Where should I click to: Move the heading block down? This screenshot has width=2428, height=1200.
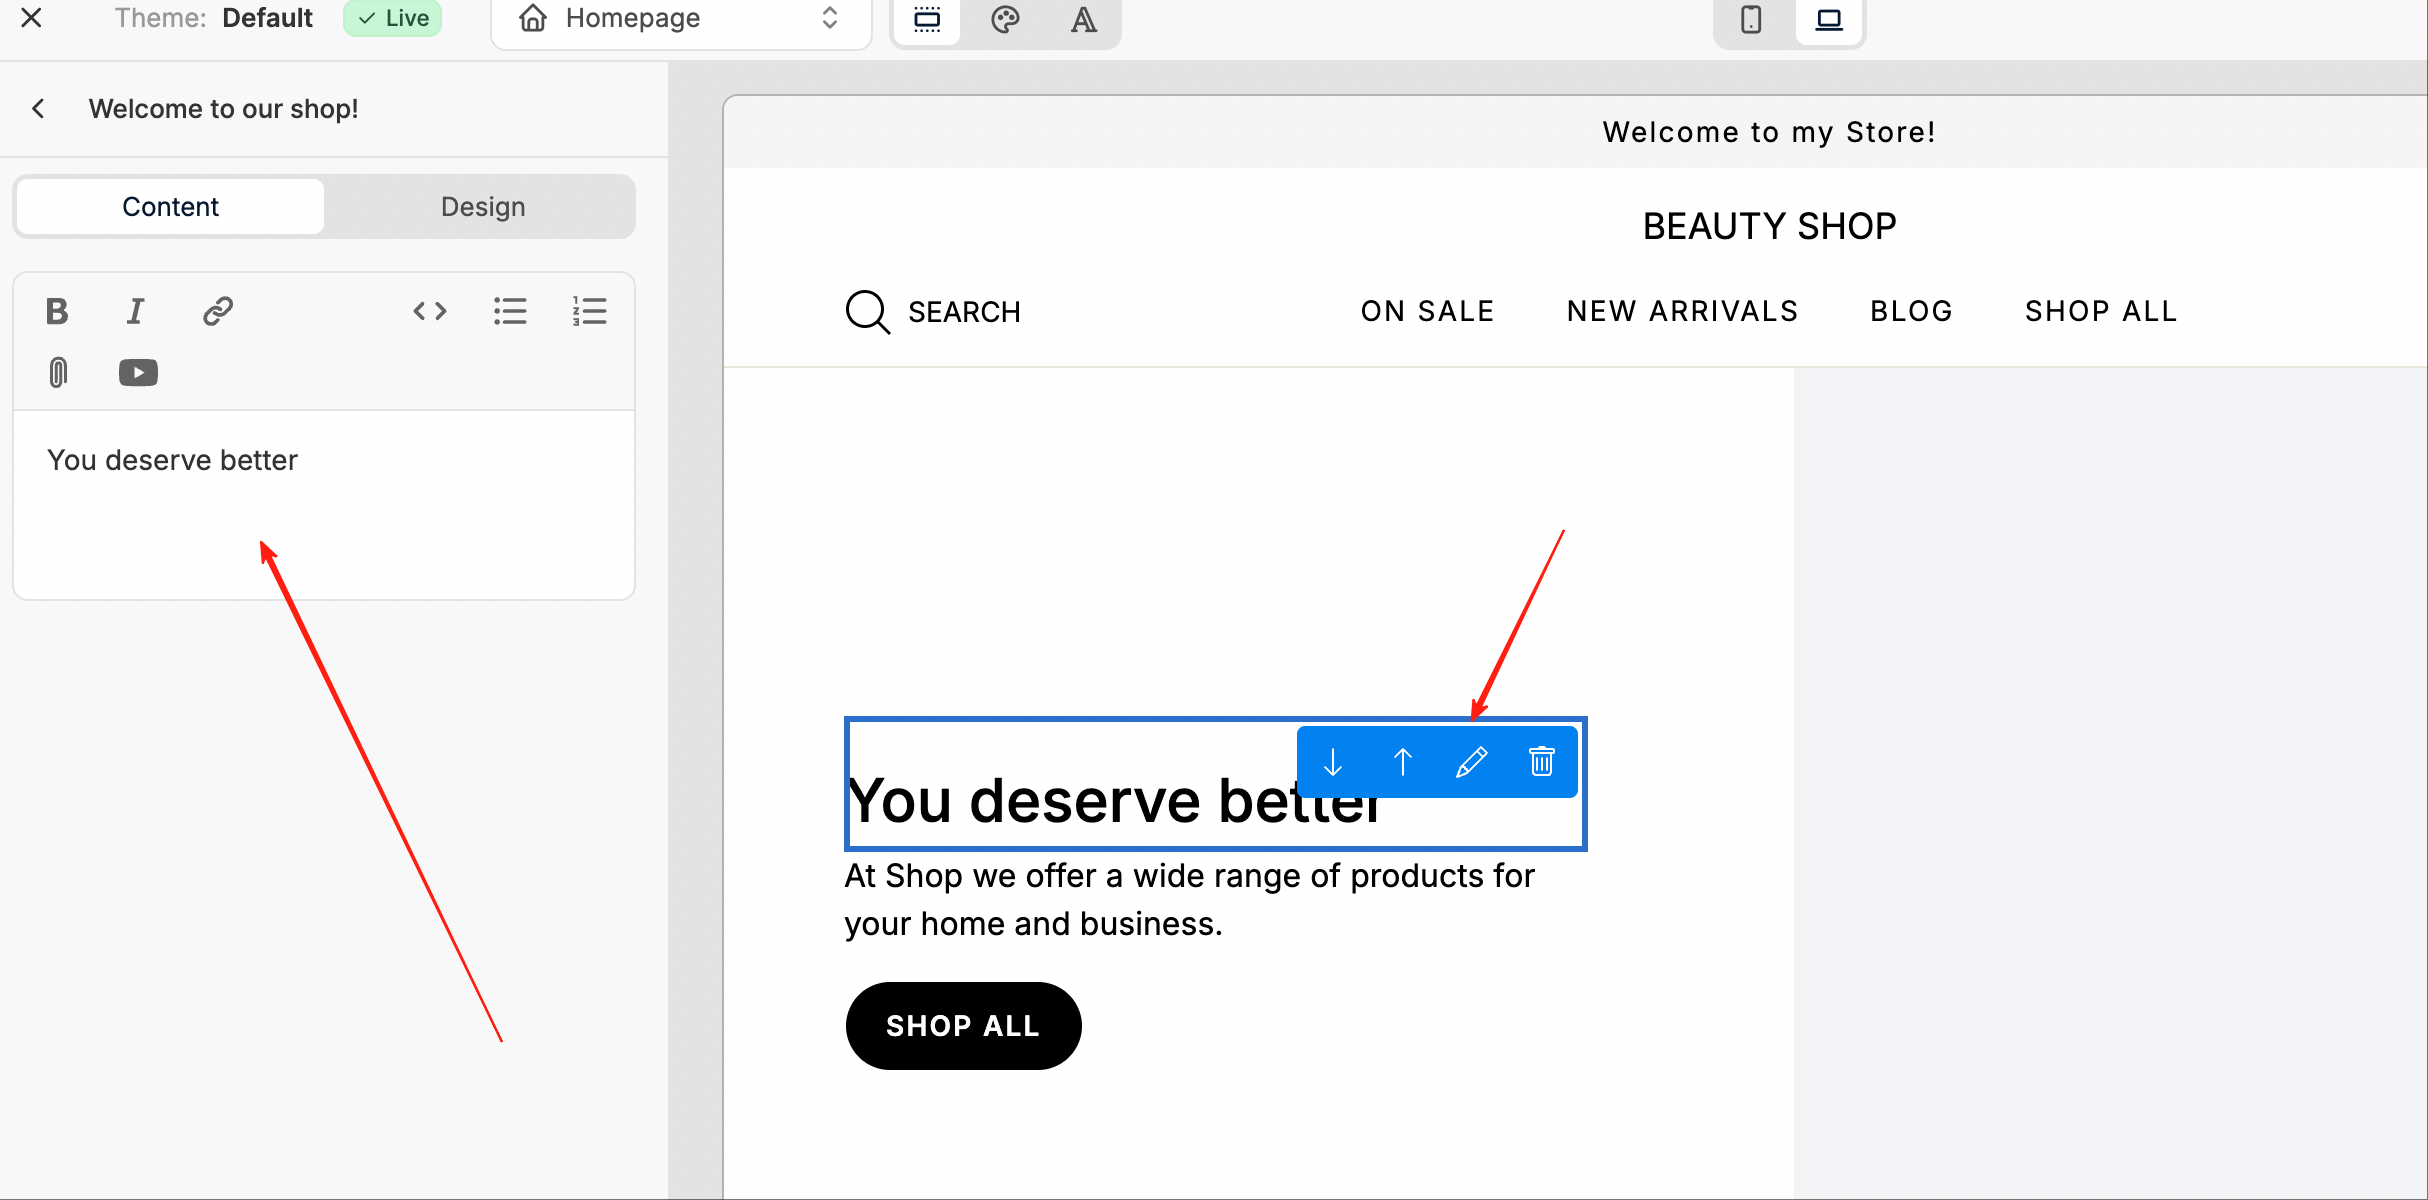[1333, 762]
